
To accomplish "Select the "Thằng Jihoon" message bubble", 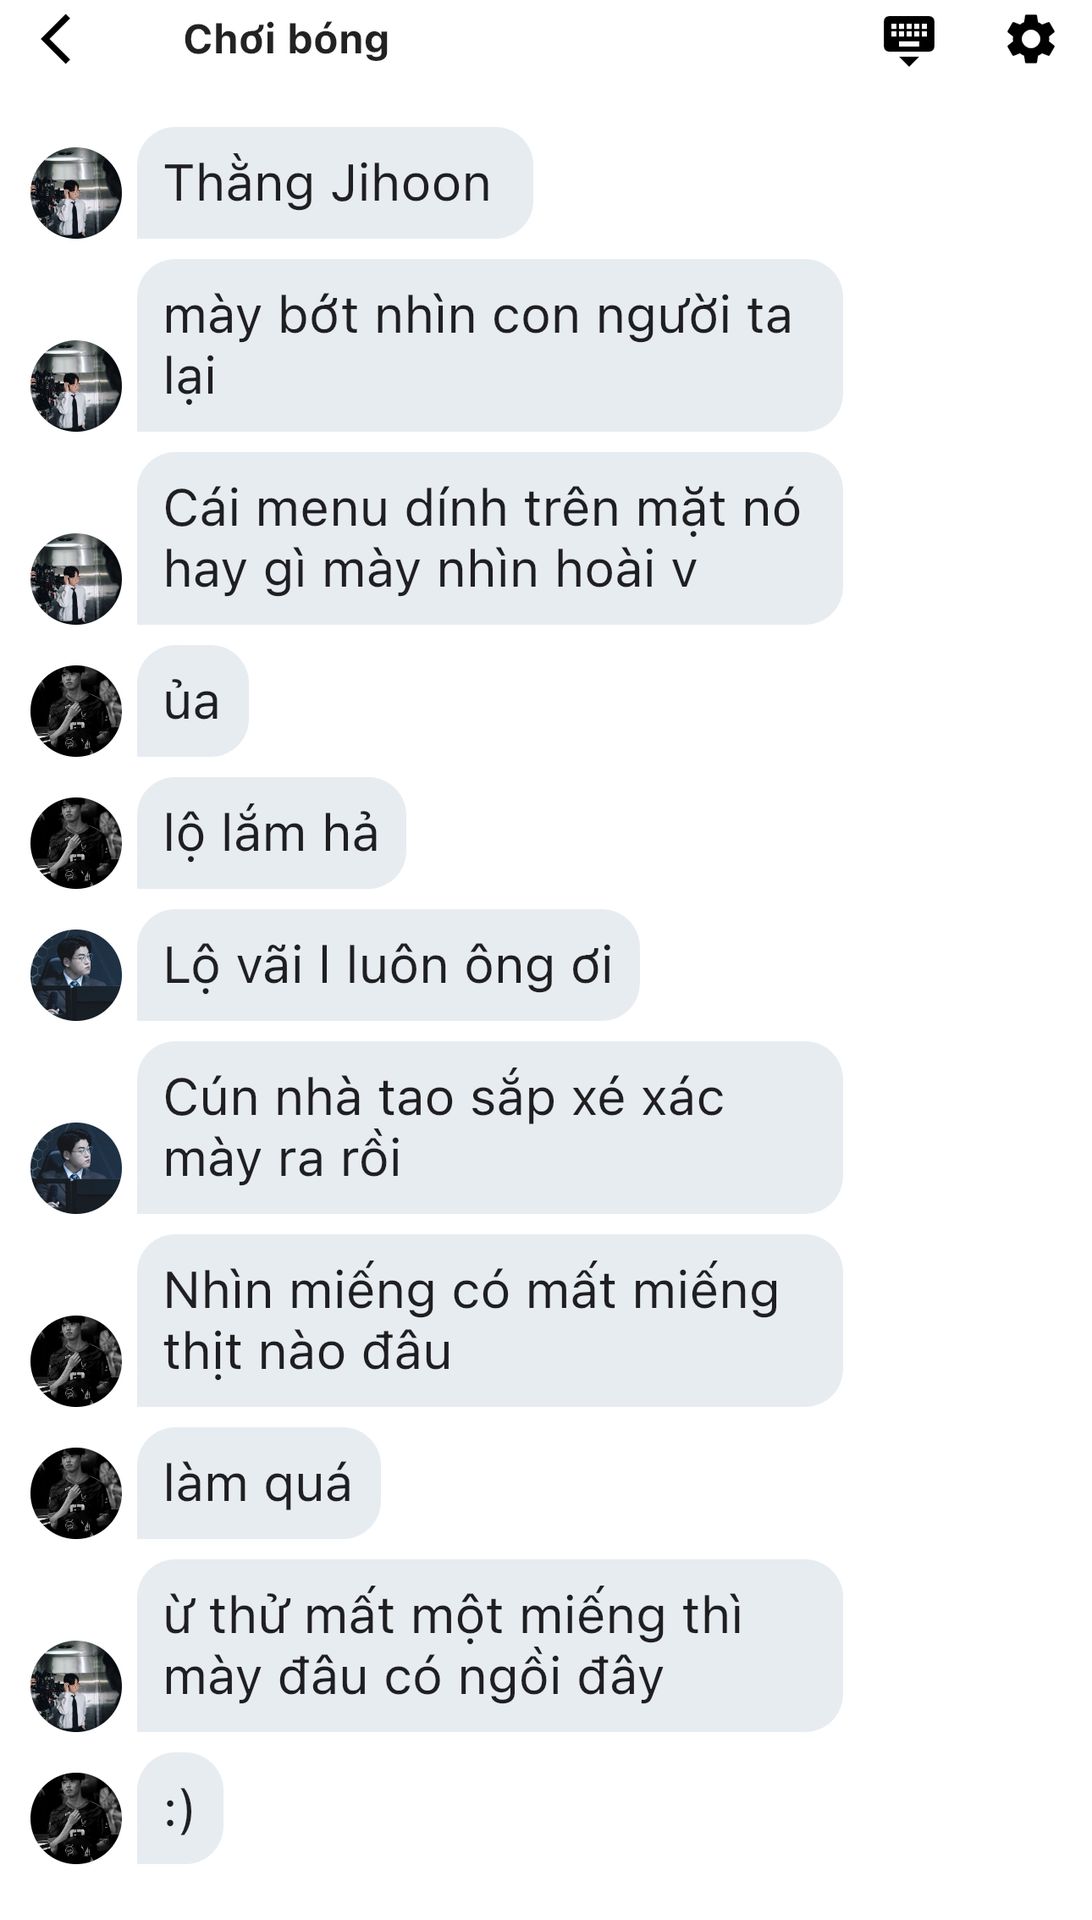I will (335, 183).
